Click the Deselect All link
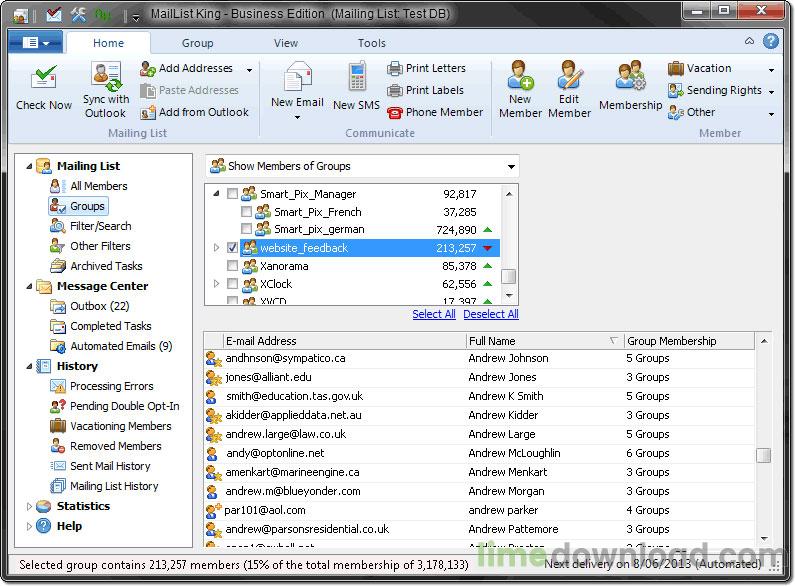This screenshot has width=795, height=586. [491, 314]
